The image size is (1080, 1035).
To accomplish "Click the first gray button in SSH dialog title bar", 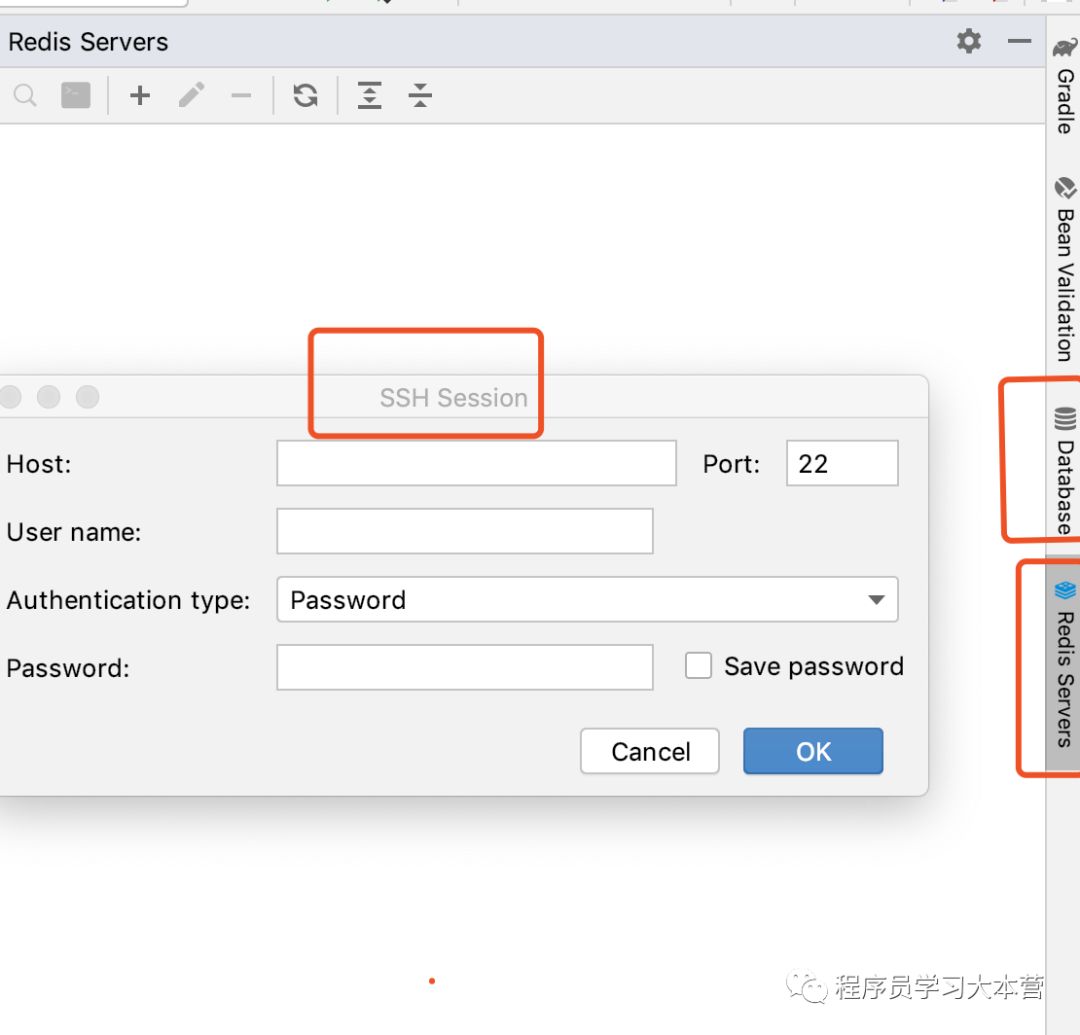I will click(x=10, y=397).
